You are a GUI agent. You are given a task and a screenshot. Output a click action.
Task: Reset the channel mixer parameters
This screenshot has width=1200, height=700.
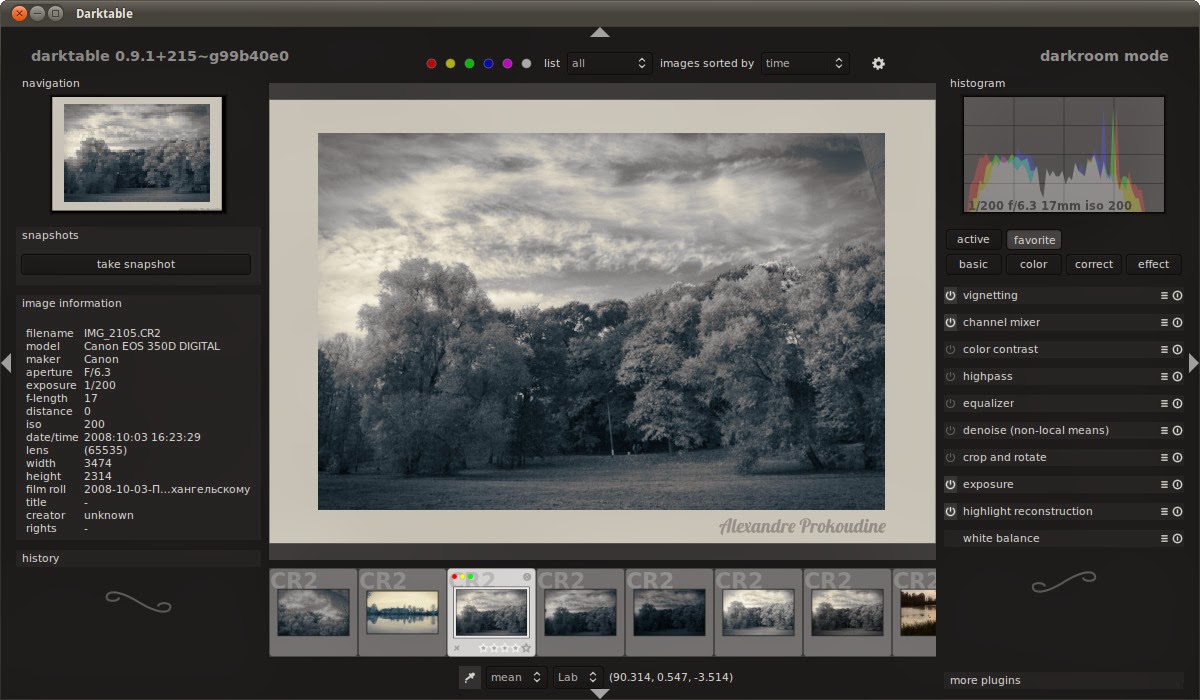point(1178,322)
